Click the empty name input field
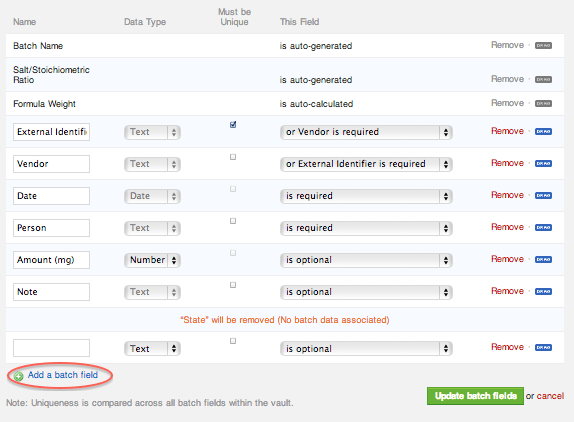The width and height of the screenshot is (574, 422). 51,348
